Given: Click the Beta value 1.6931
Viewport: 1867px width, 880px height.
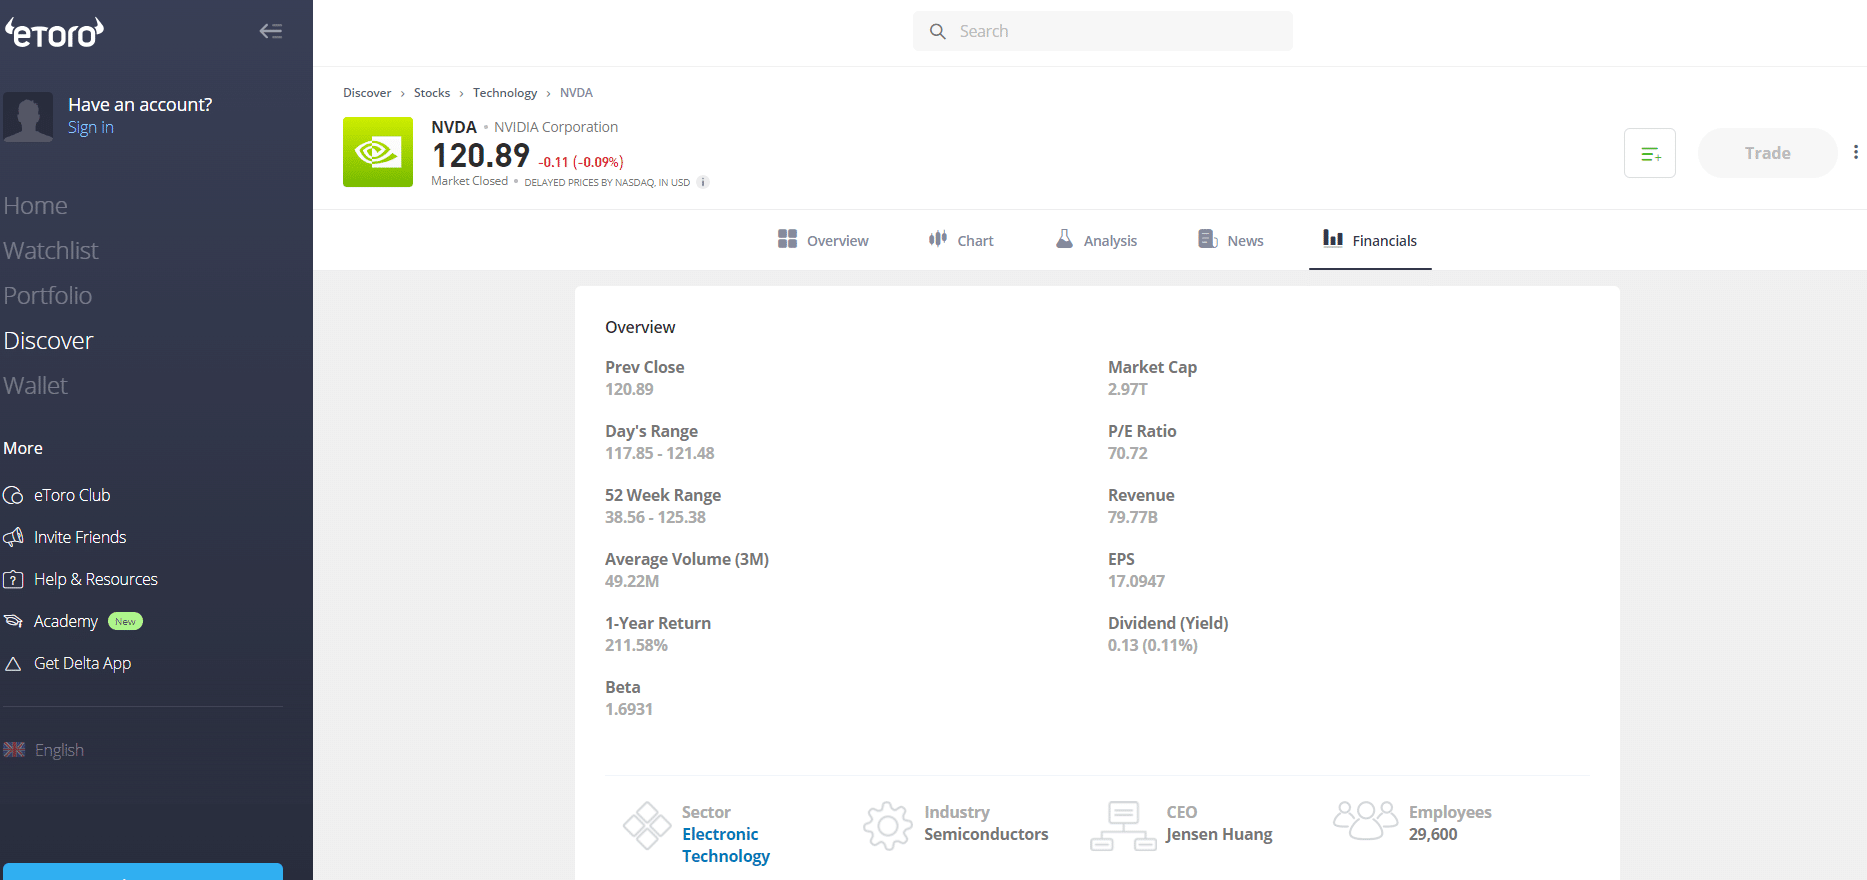Looking at the screenshot, I should pyautogui.click(x=629, y=709).
